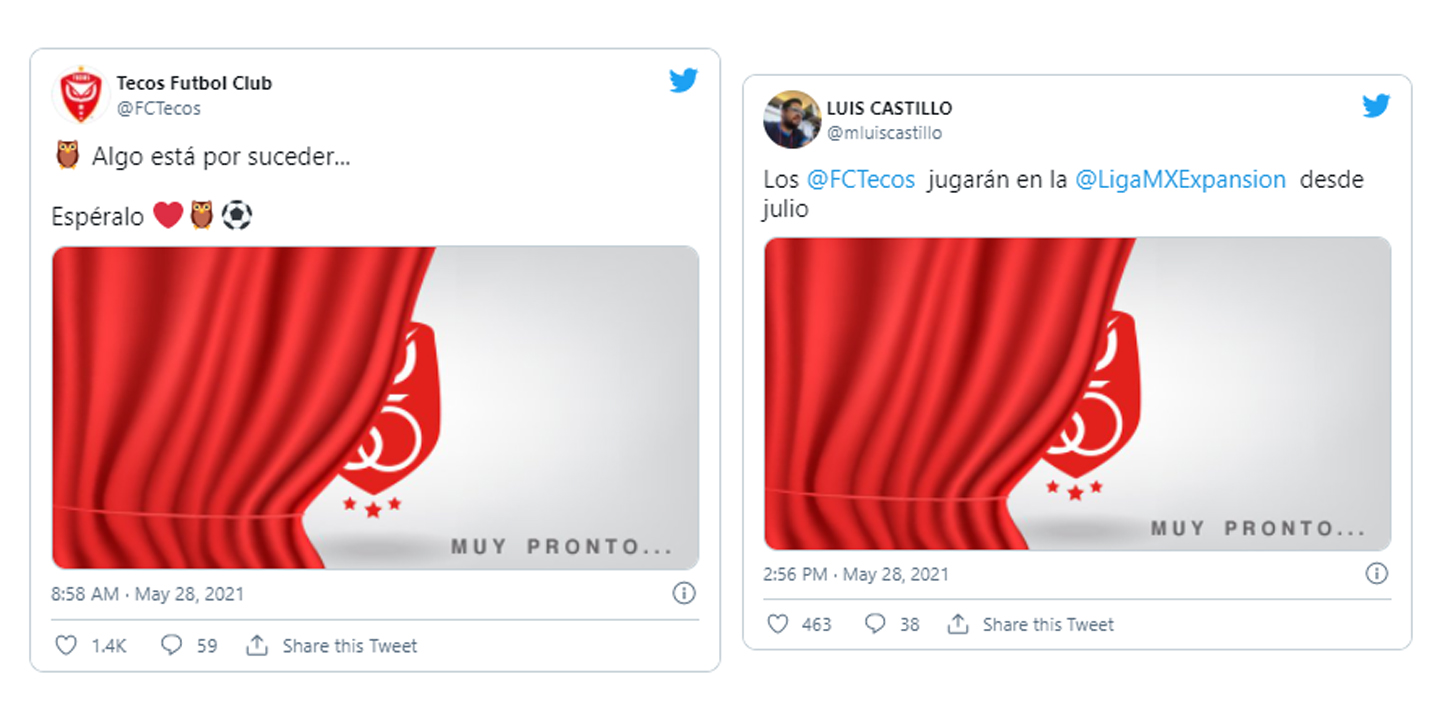Click the @FCTecos mention in Luis's tweet
Screen dimensions: 1440x720
861,180
